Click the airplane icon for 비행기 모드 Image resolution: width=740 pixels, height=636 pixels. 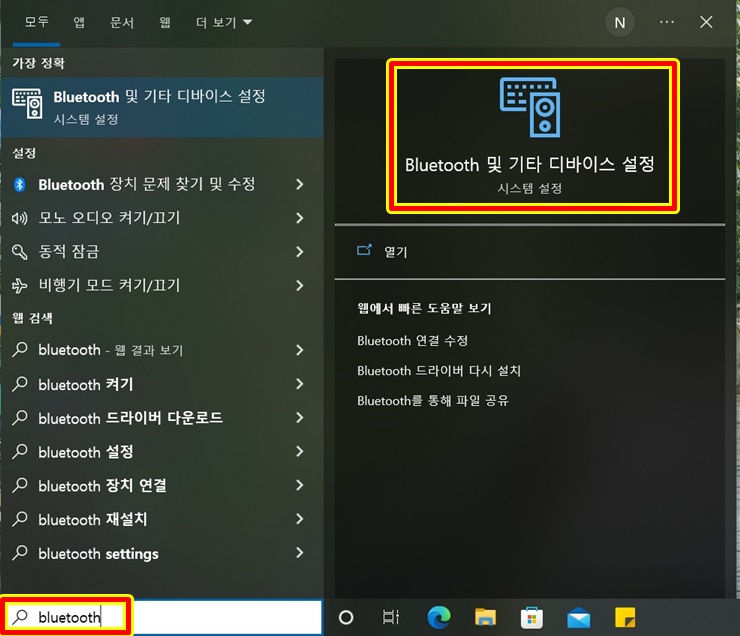pyautogui.click(x=19, y=285)
